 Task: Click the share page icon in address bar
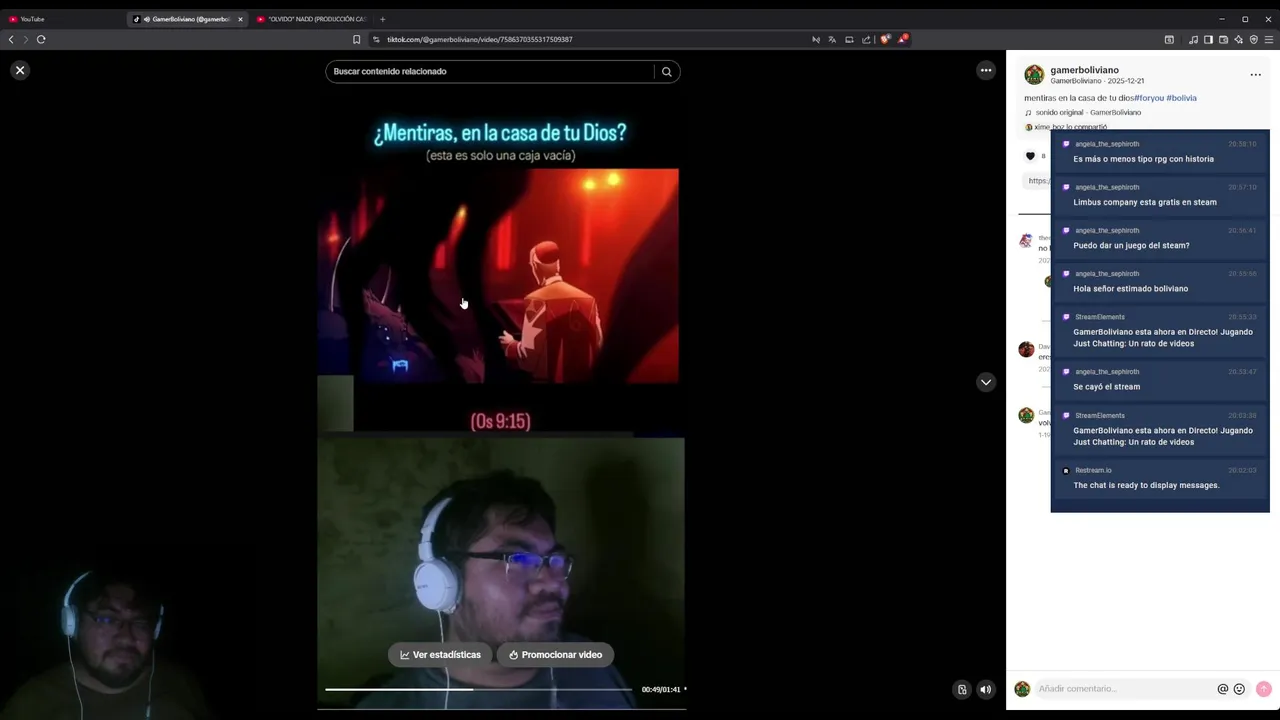(x=866, y=39)
